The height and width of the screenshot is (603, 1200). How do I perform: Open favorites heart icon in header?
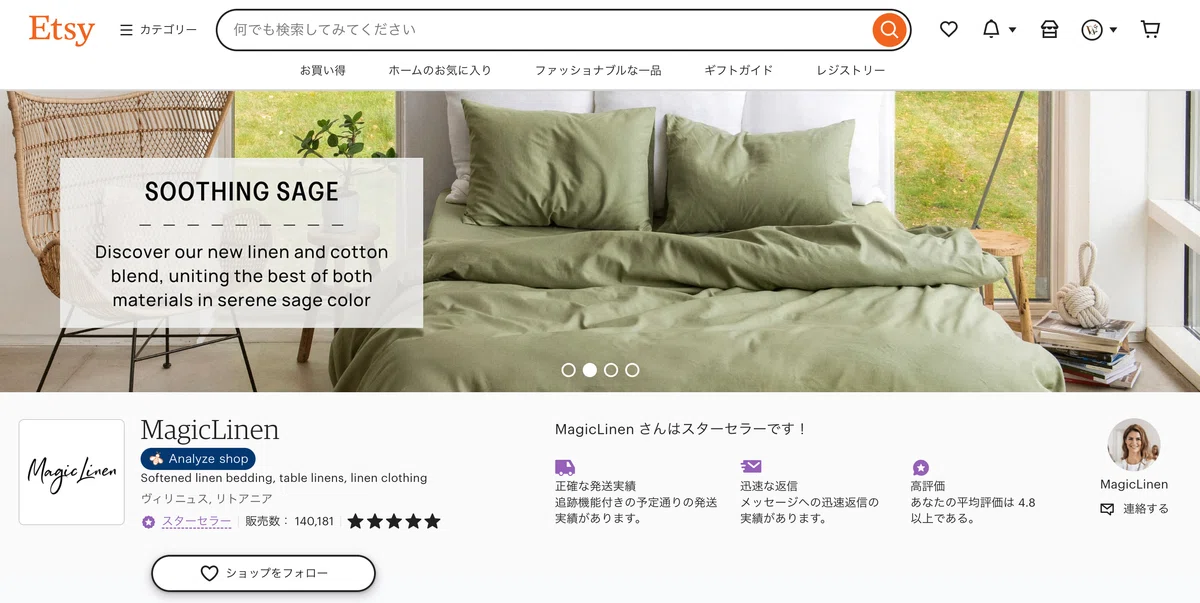point(949,30)
